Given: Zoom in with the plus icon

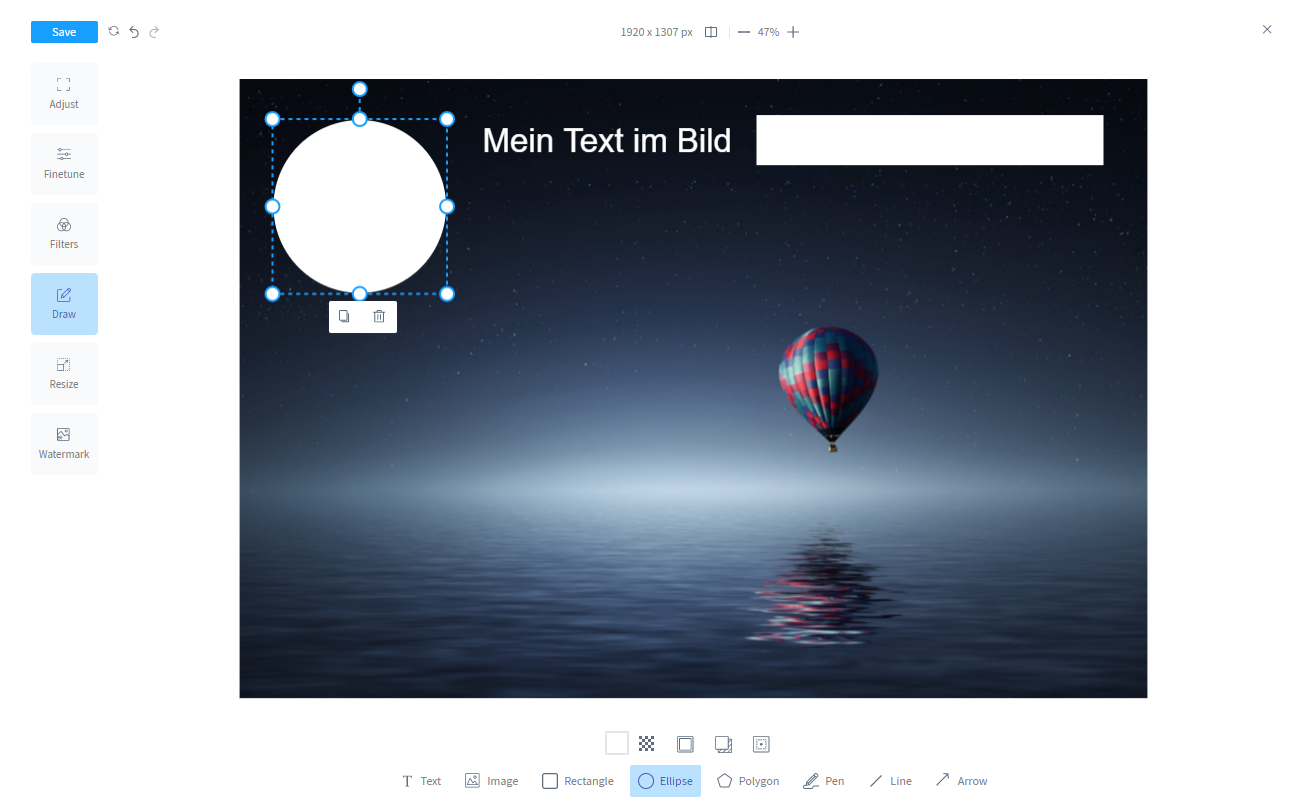Looking at the screenshot, I should point(793,32).
